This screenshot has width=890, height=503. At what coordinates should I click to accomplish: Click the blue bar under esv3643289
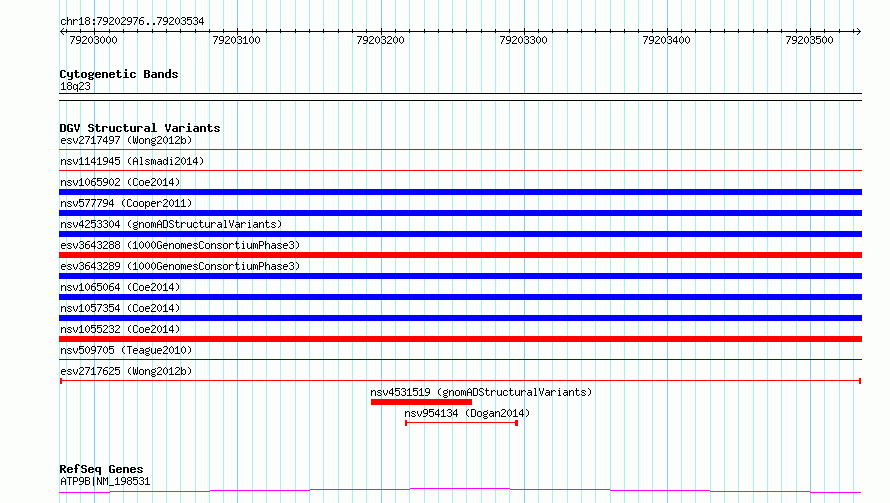tap(460, 276)
